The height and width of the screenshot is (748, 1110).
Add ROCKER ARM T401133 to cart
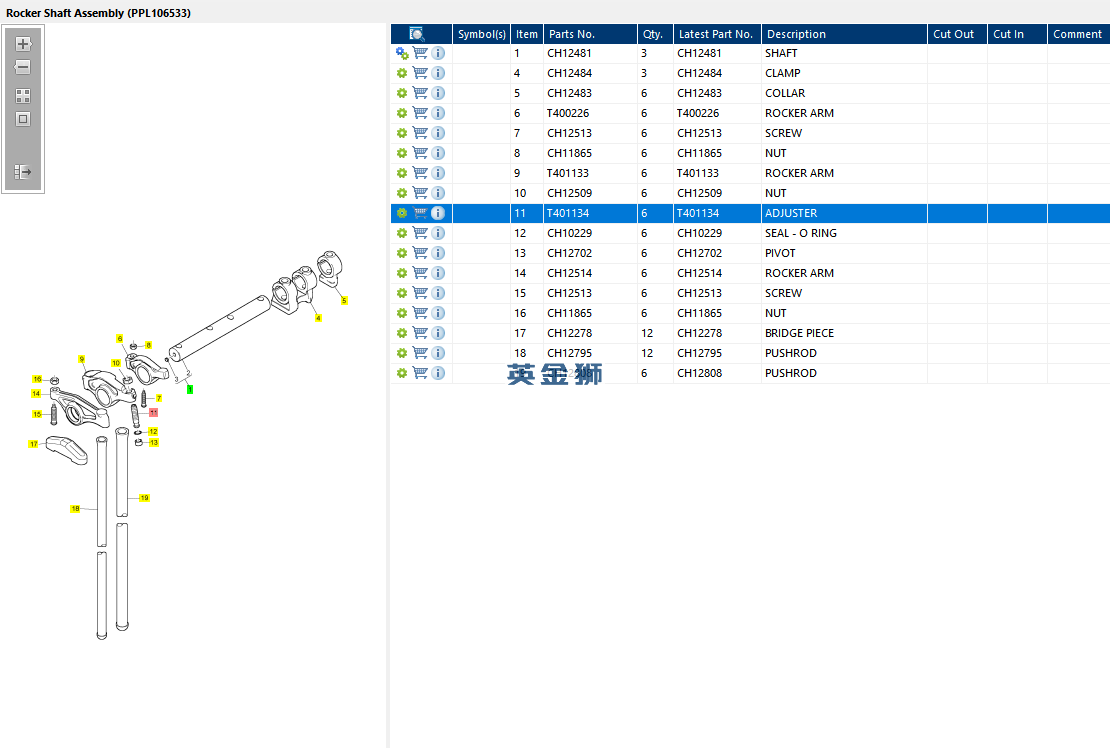point(420,173)
